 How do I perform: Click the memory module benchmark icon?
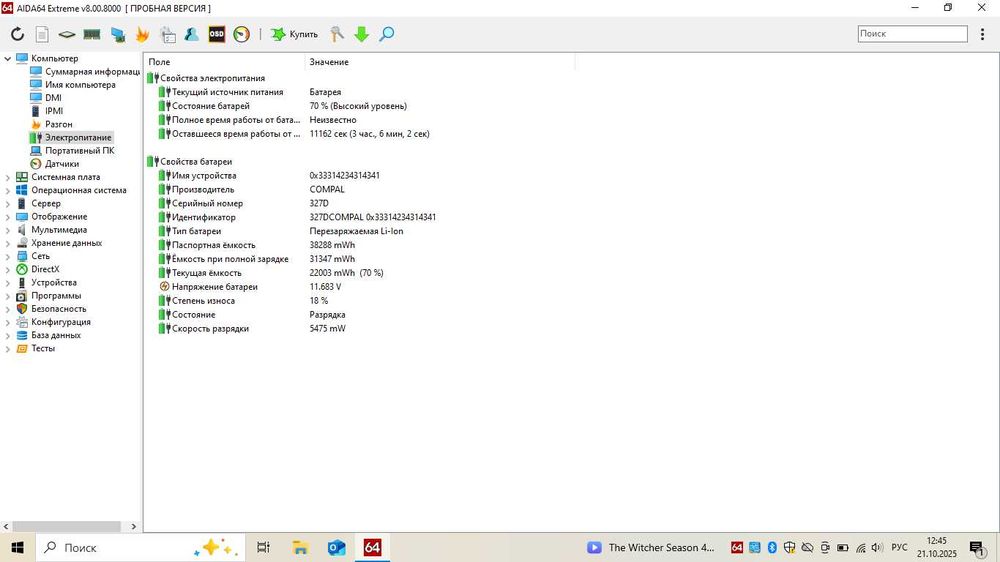click(92, 34)
